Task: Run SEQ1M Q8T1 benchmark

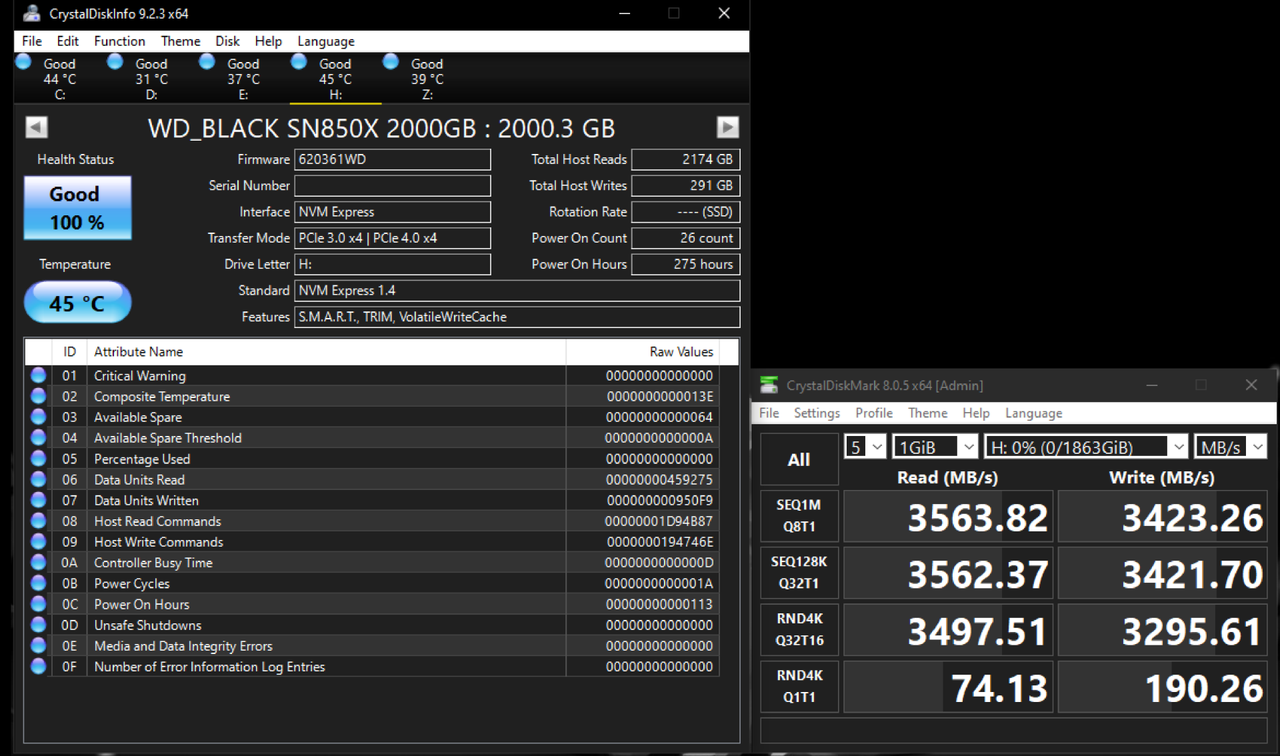Action: 799,516
